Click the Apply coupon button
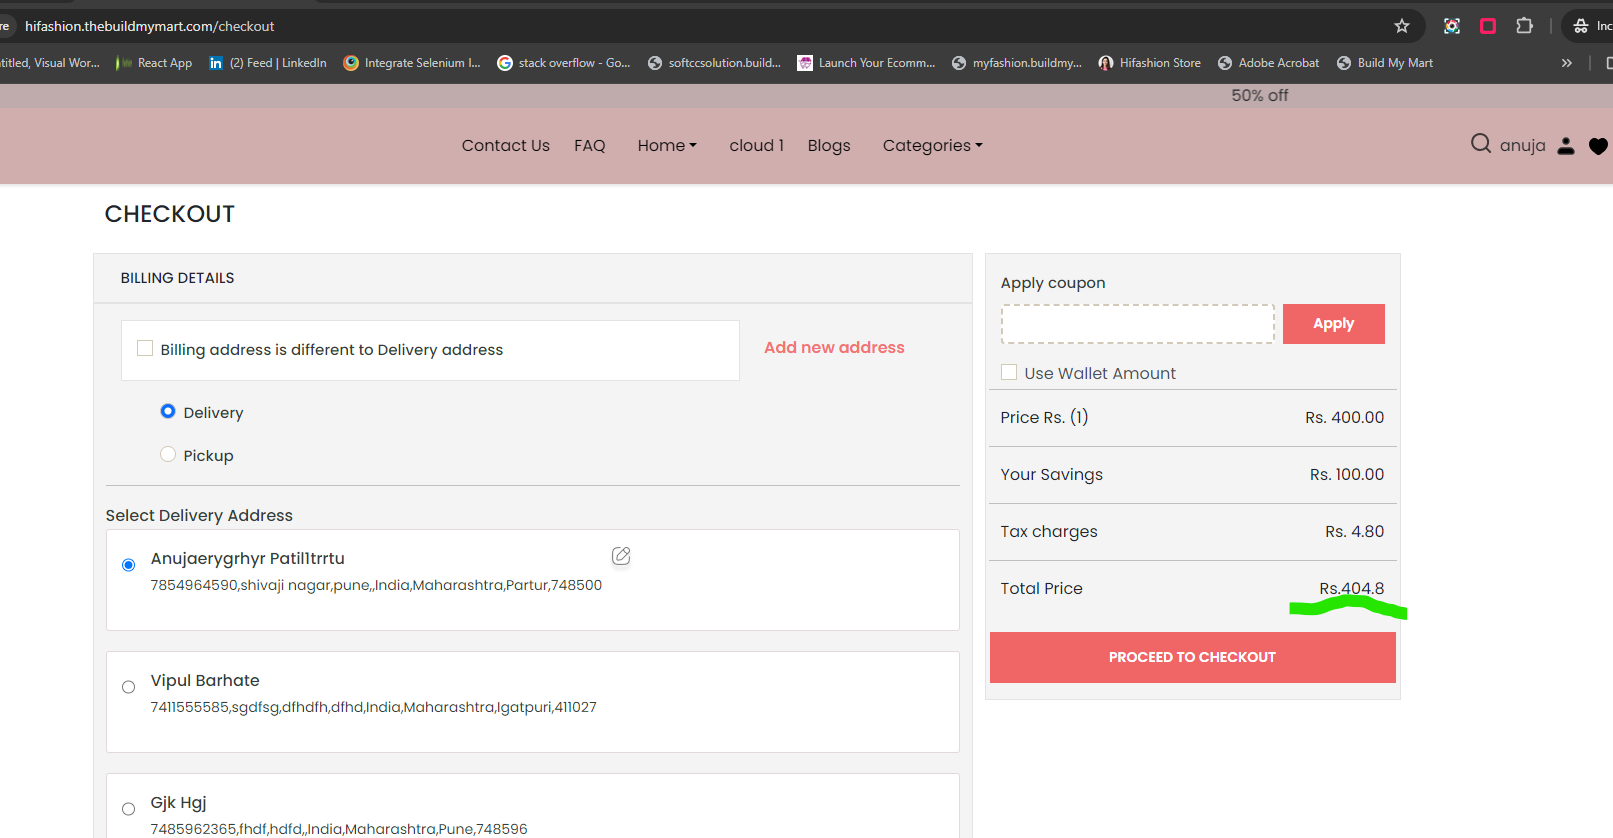The height and width of the screenshot is (838, 1613). click(x=1334, y=324)
